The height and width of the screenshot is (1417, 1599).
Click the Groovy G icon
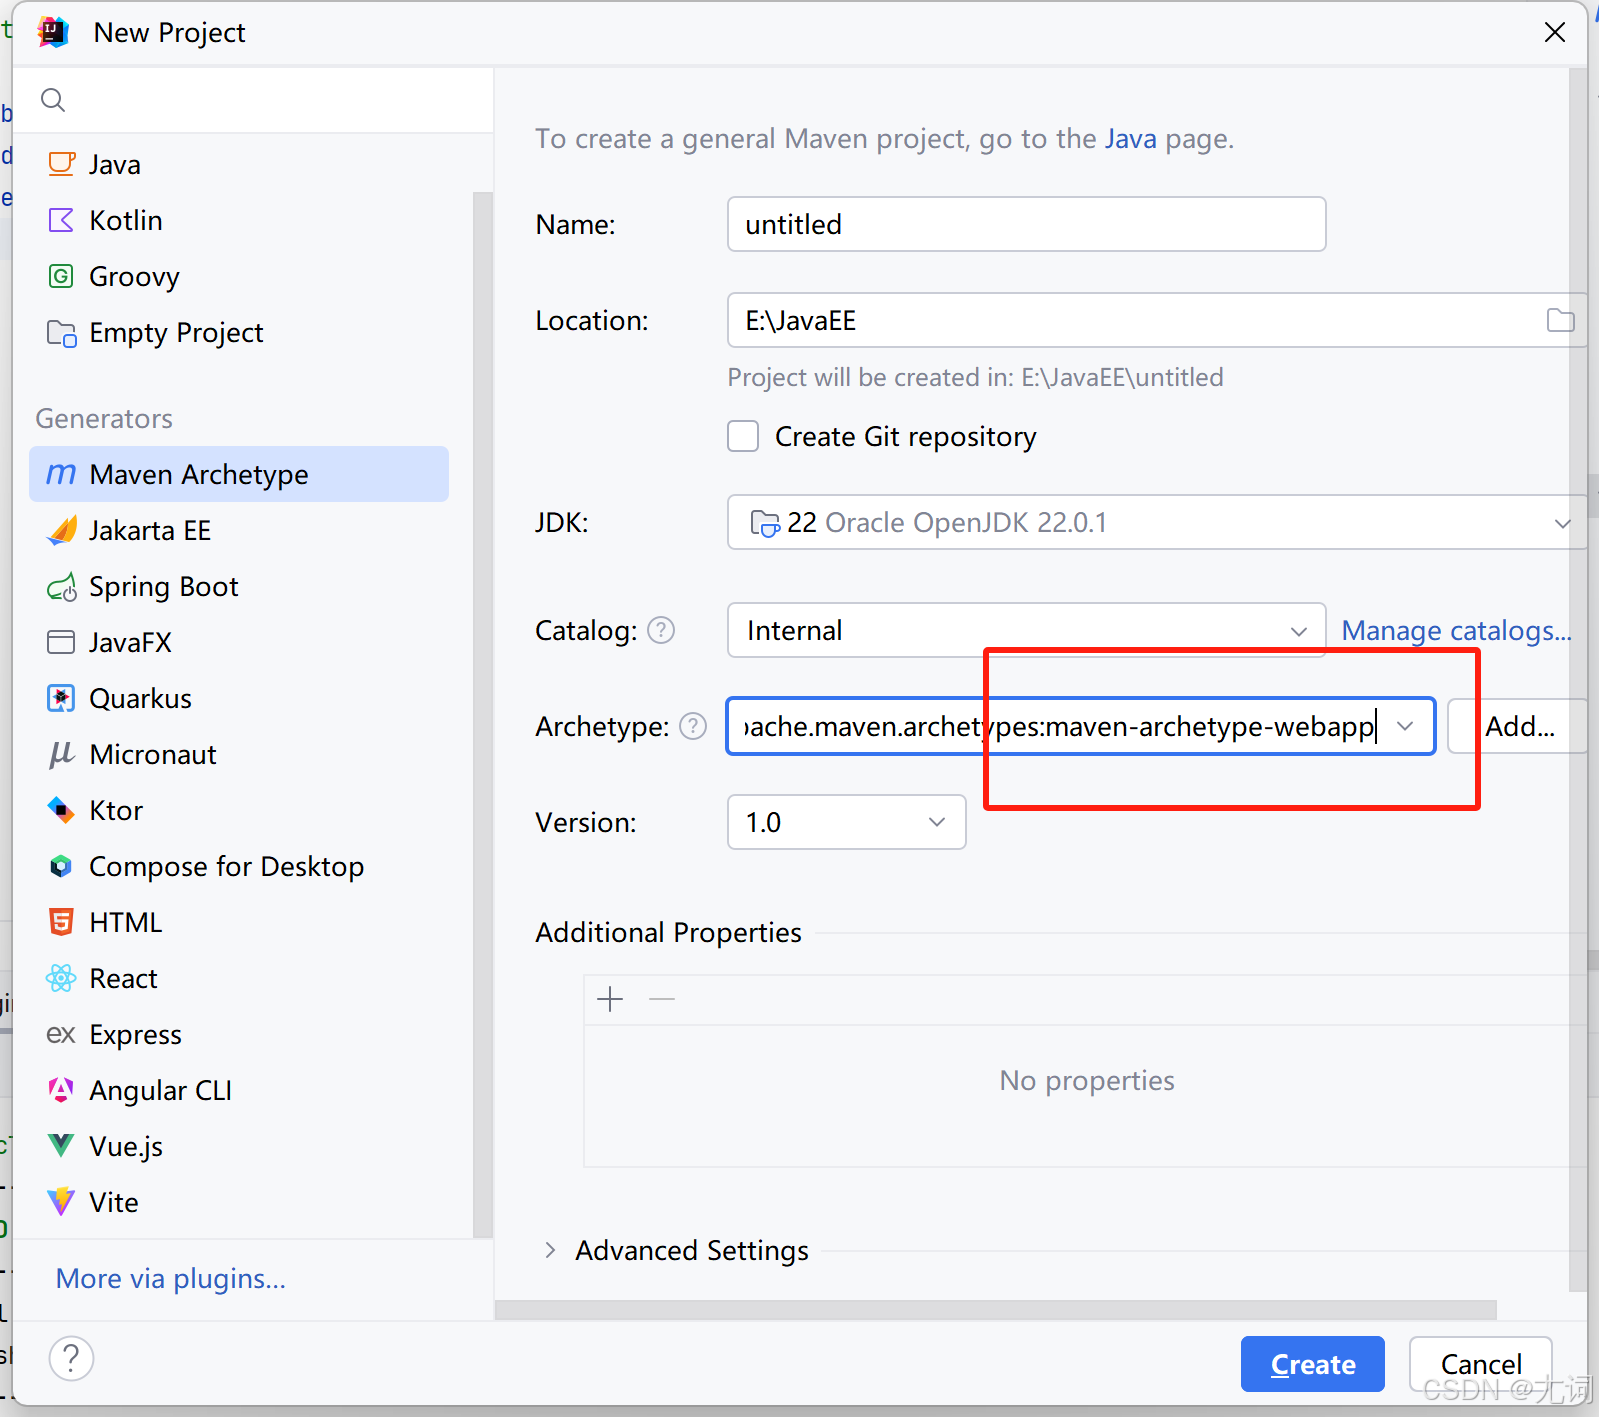pos(62,276)
